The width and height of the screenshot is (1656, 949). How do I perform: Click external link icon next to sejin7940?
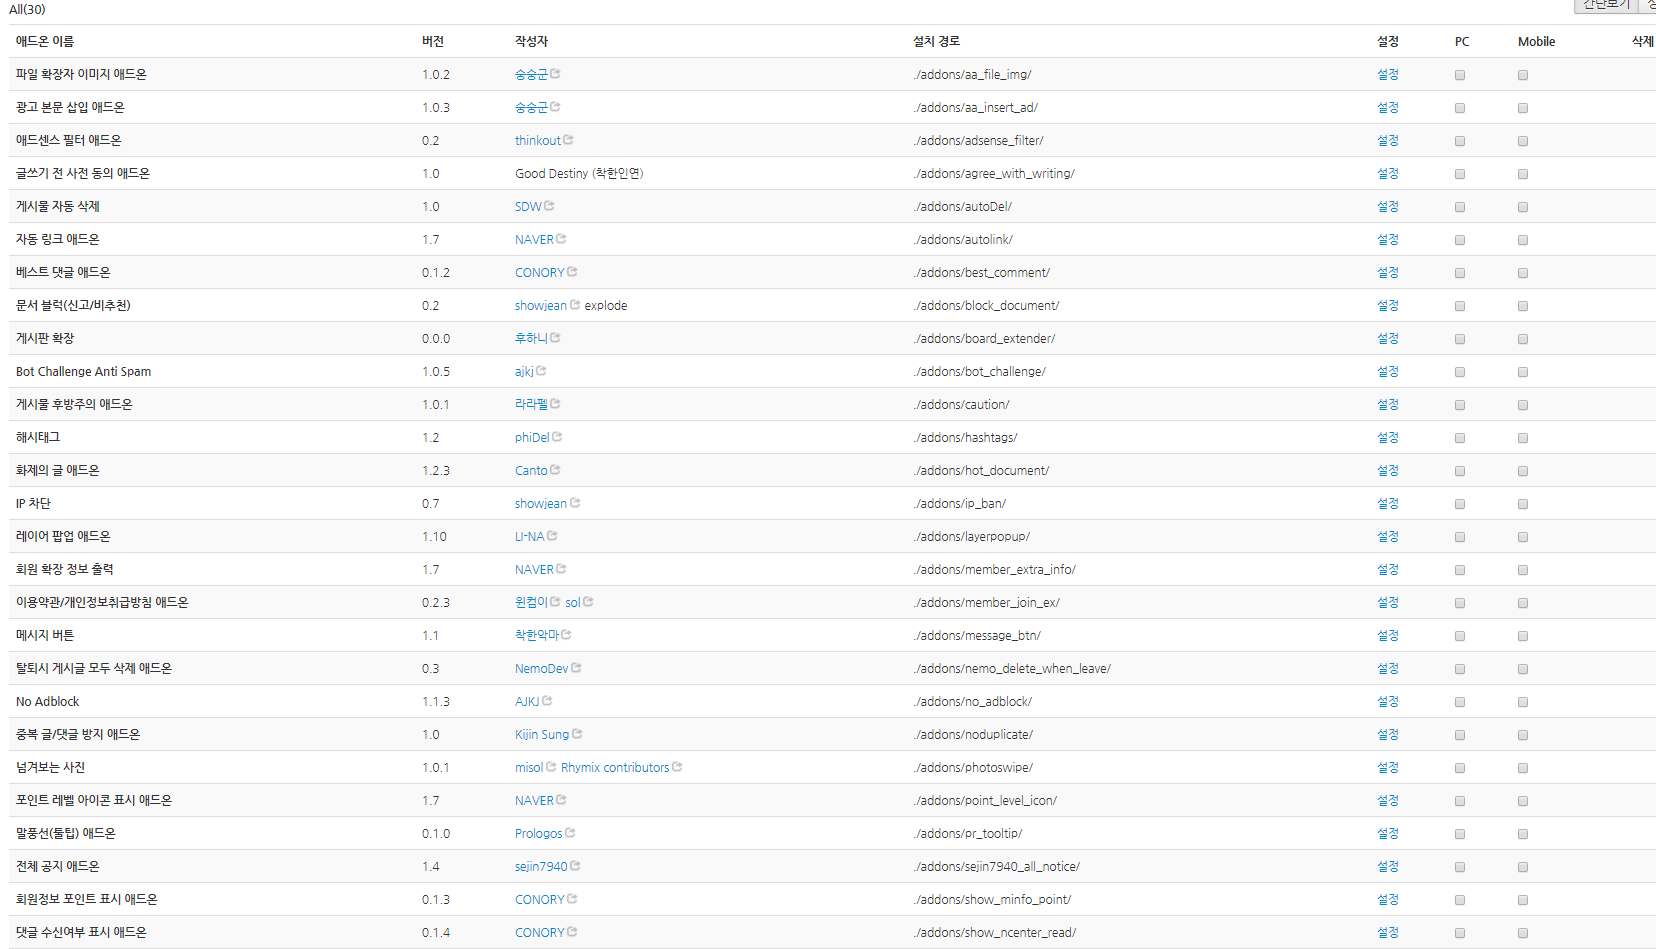[575, 866]
